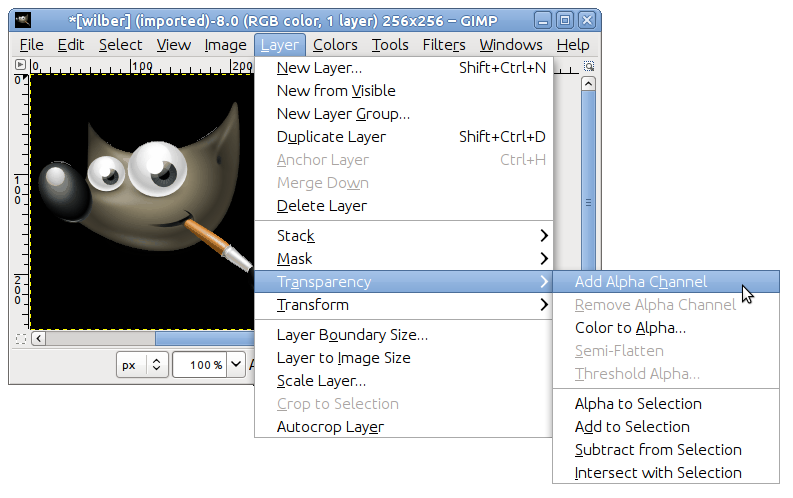Choose New Layer from Layer menu
Screen dimensions: 793x498
click(x=320, y=68)
